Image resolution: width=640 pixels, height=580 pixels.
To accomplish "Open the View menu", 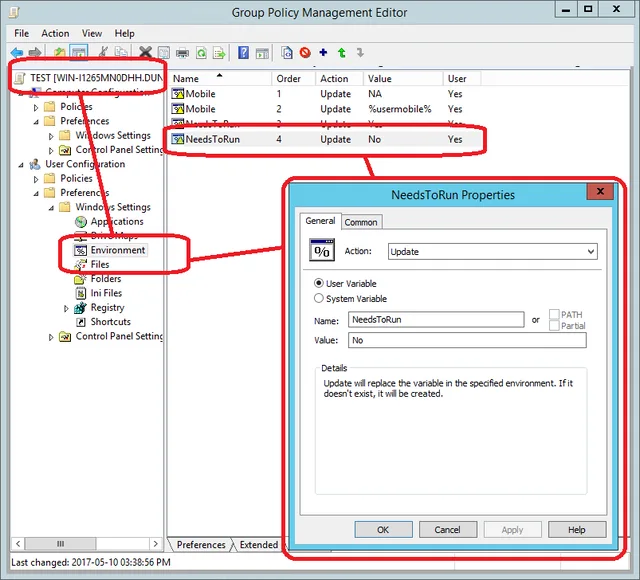I will coord(92,33).
